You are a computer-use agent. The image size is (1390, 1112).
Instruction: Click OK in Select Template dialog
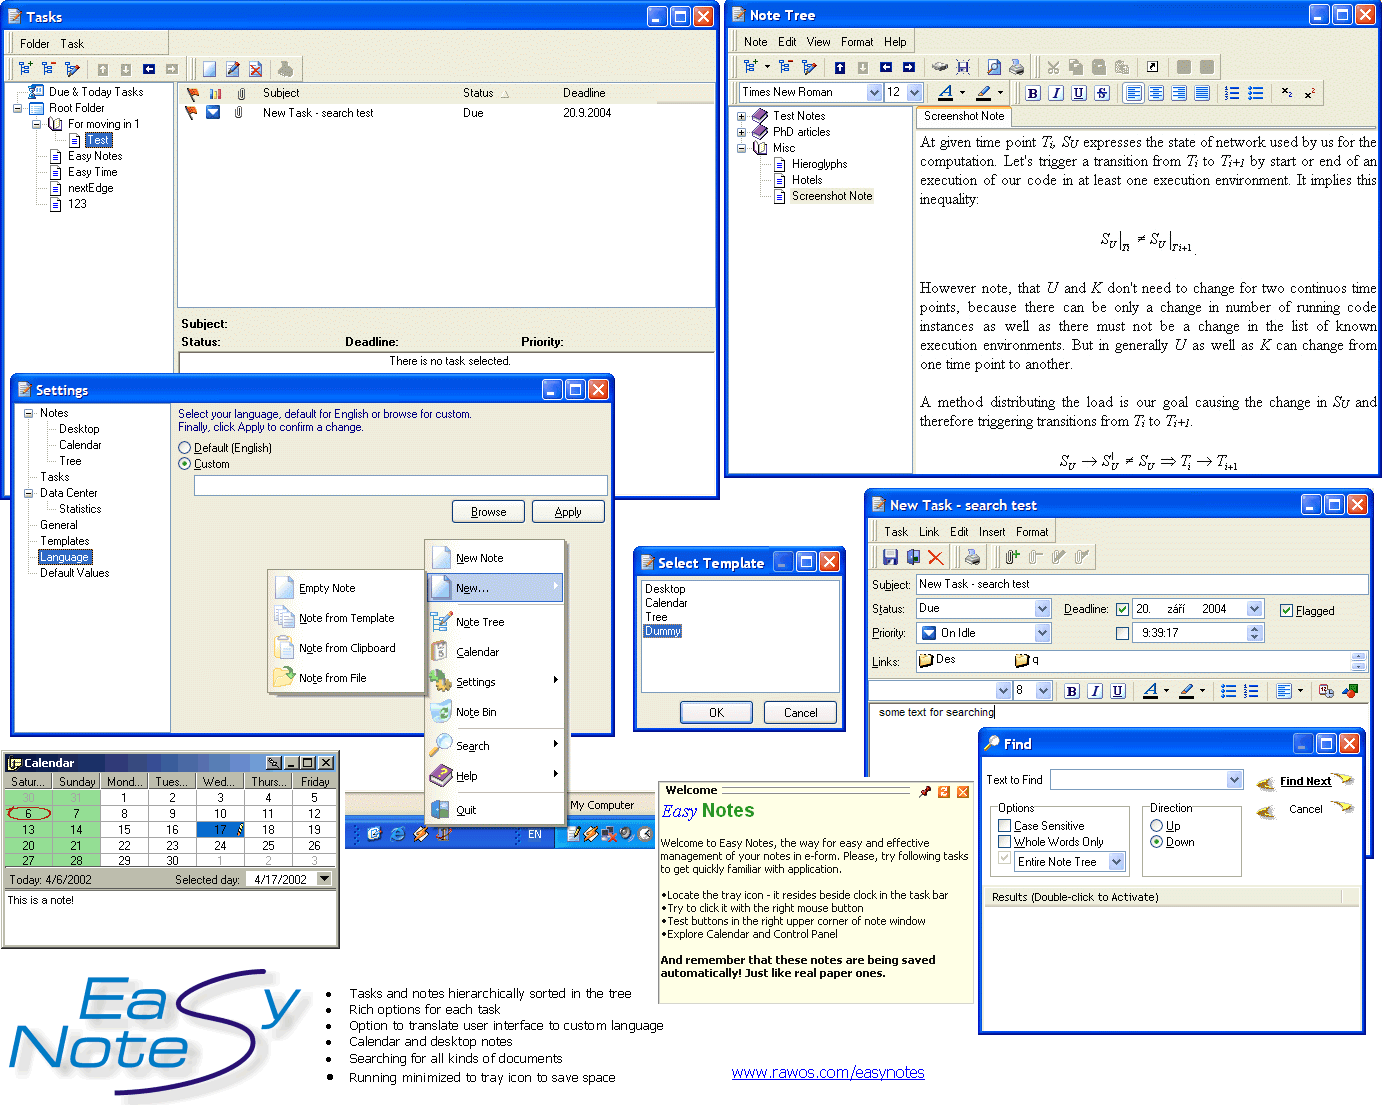coord(717,713)
